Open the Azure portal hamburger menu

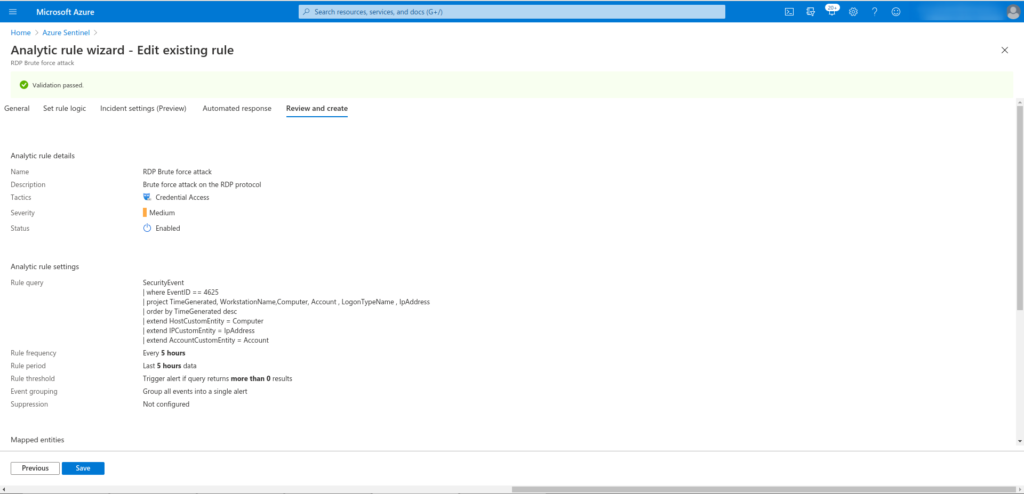[x=13, y=12]
